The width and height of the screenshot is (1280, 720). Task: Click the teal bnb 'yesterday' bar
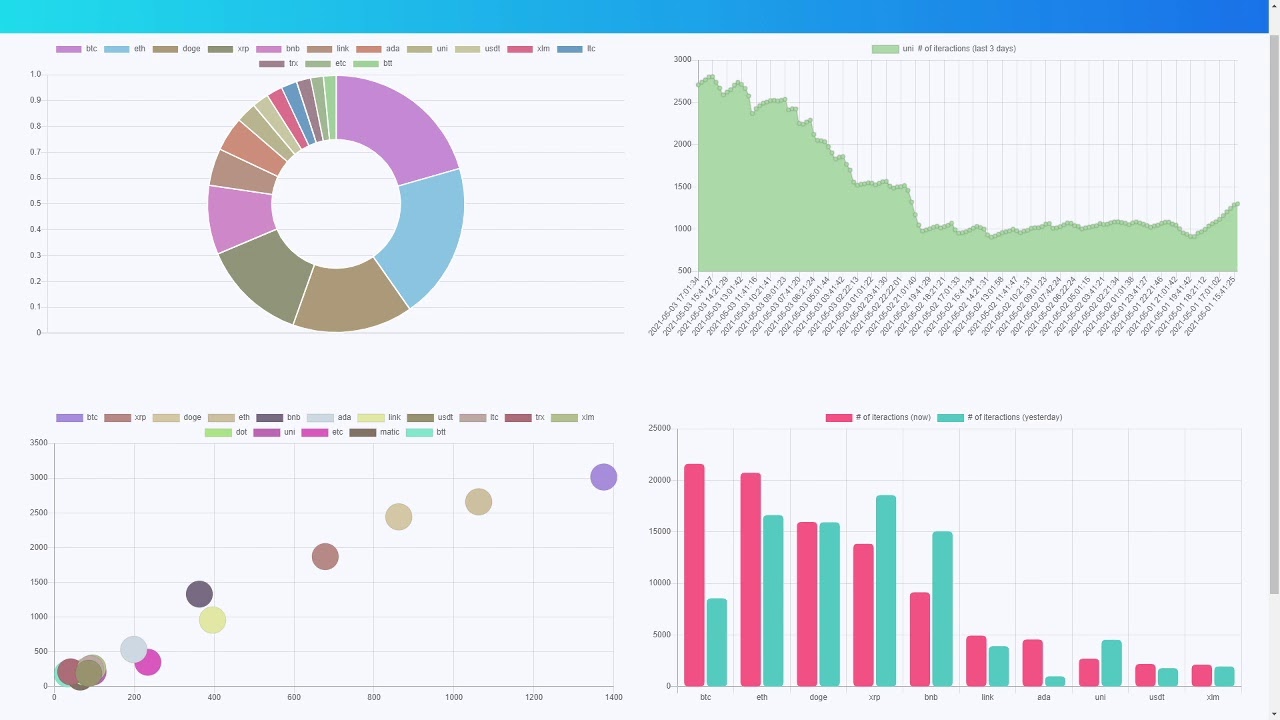942,609
